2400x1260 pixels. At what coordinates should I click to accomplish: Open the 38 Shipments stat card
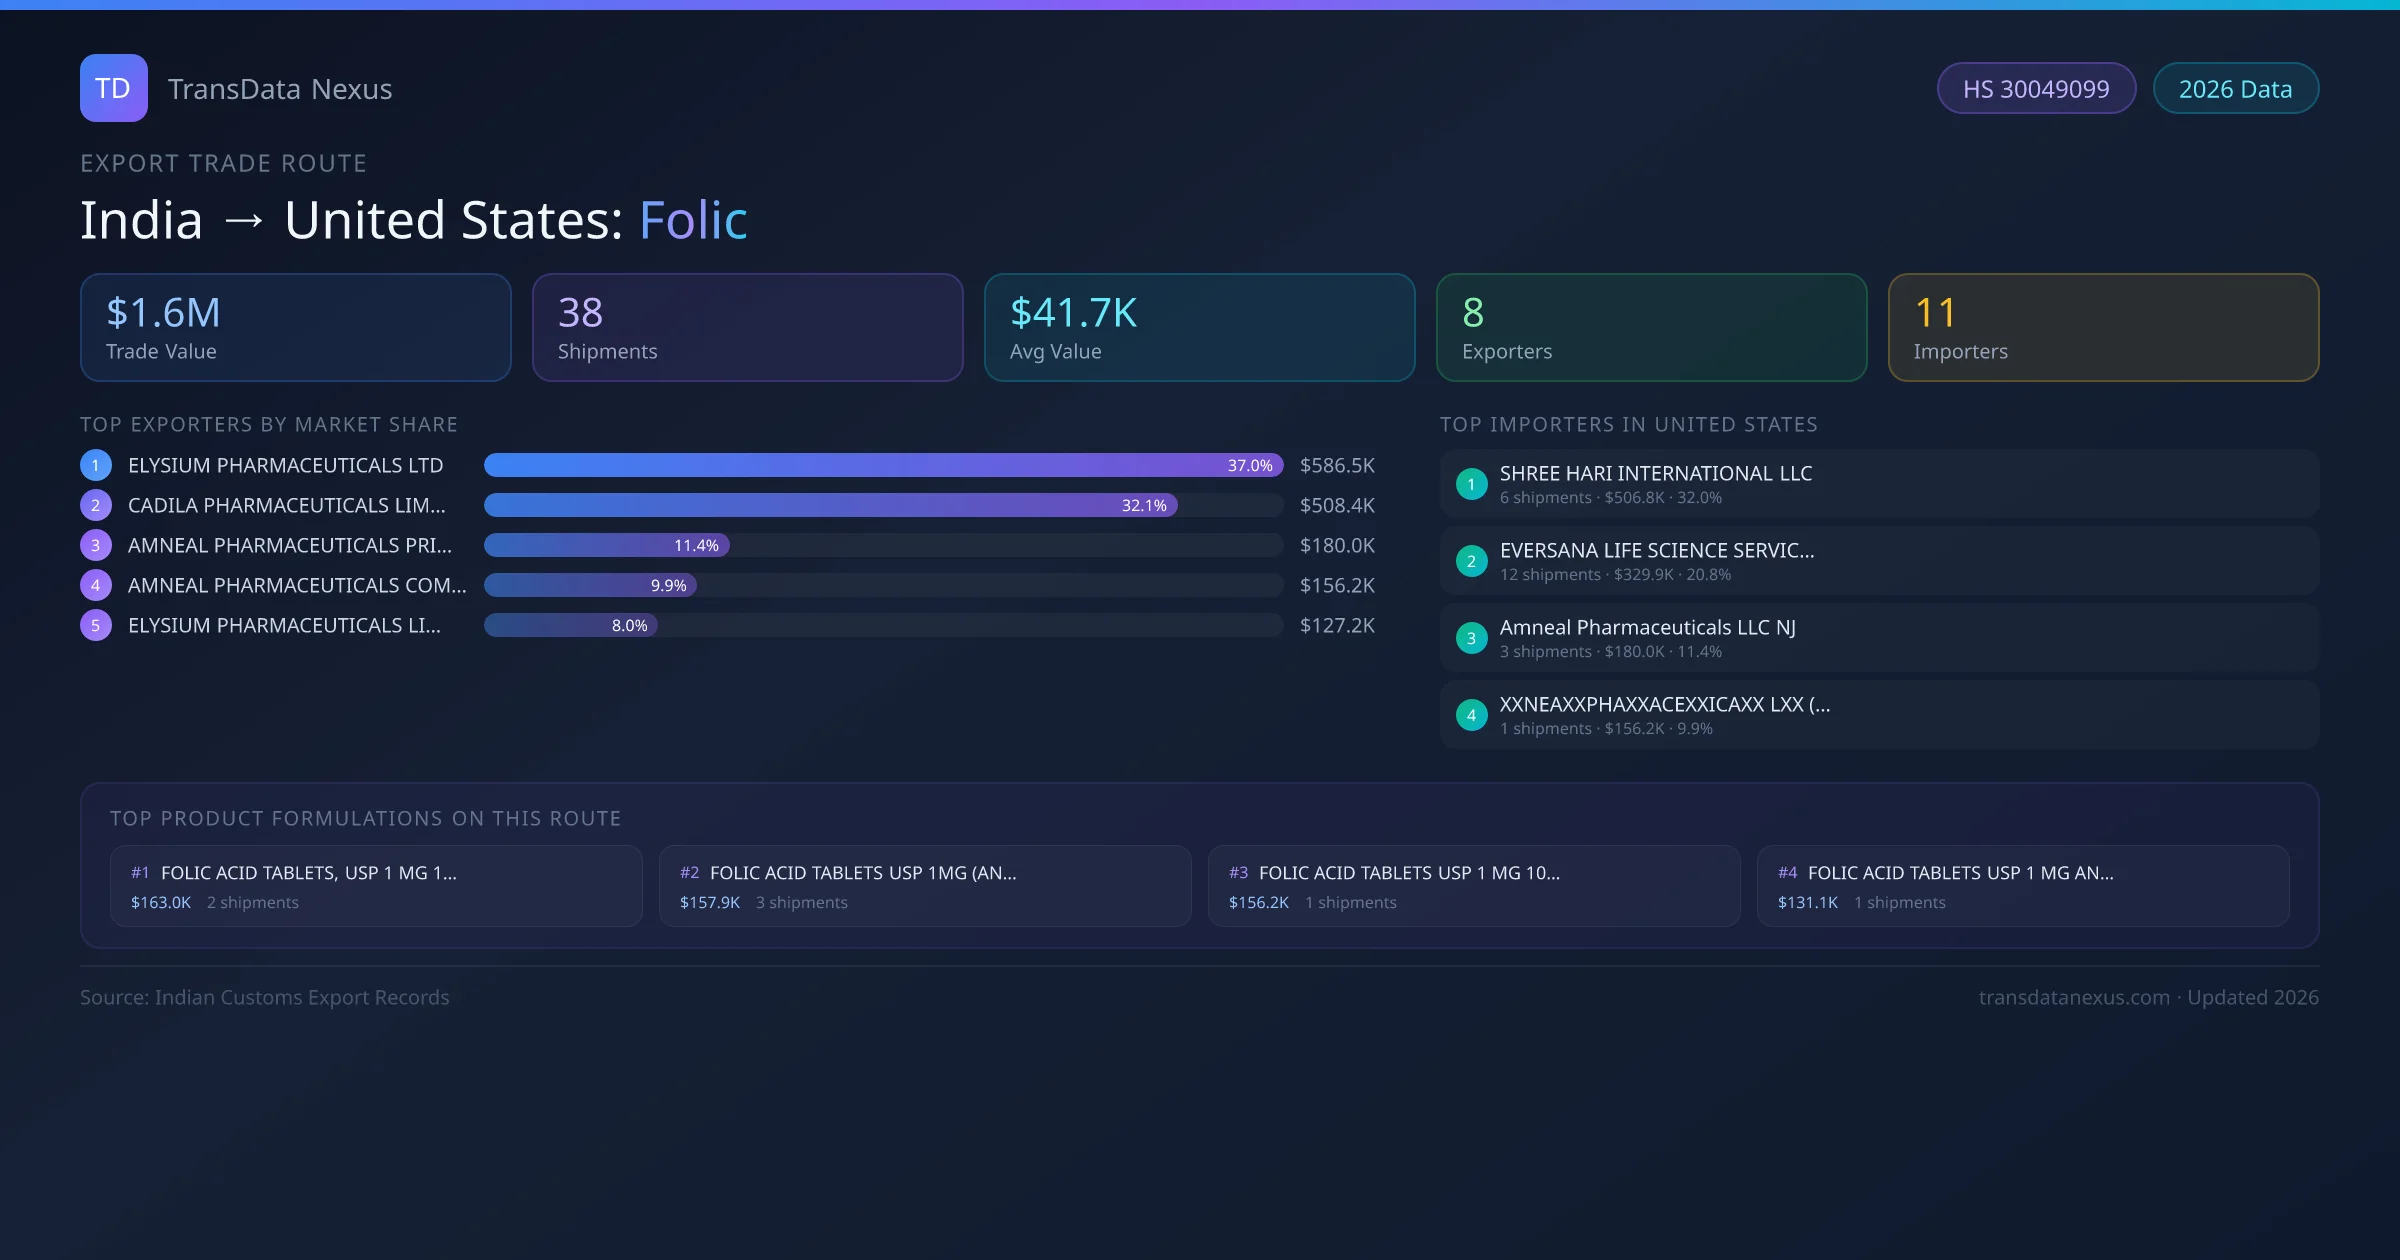coord(747,328)
